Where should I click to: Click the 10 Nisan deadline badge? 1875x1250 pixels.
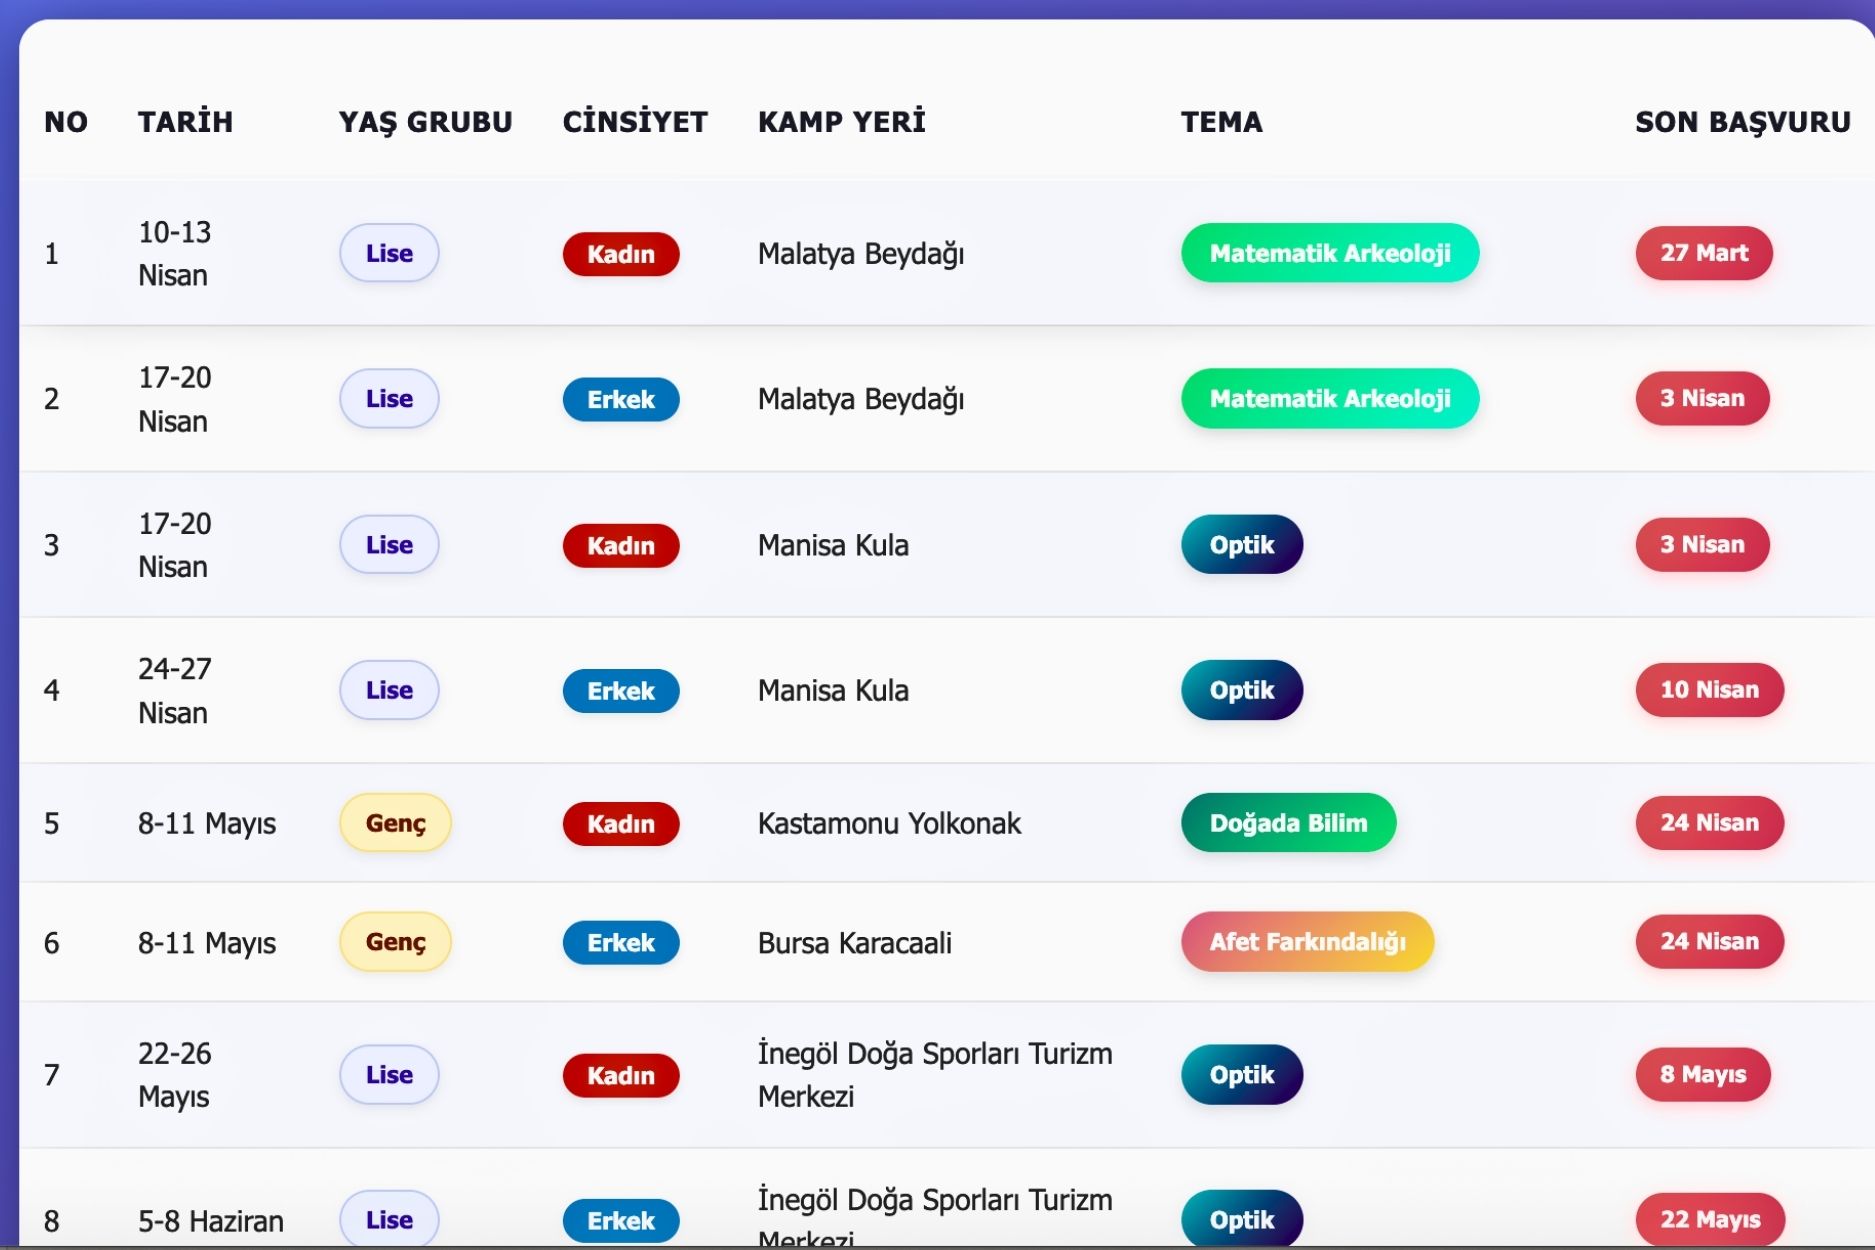pos(1708,690)
